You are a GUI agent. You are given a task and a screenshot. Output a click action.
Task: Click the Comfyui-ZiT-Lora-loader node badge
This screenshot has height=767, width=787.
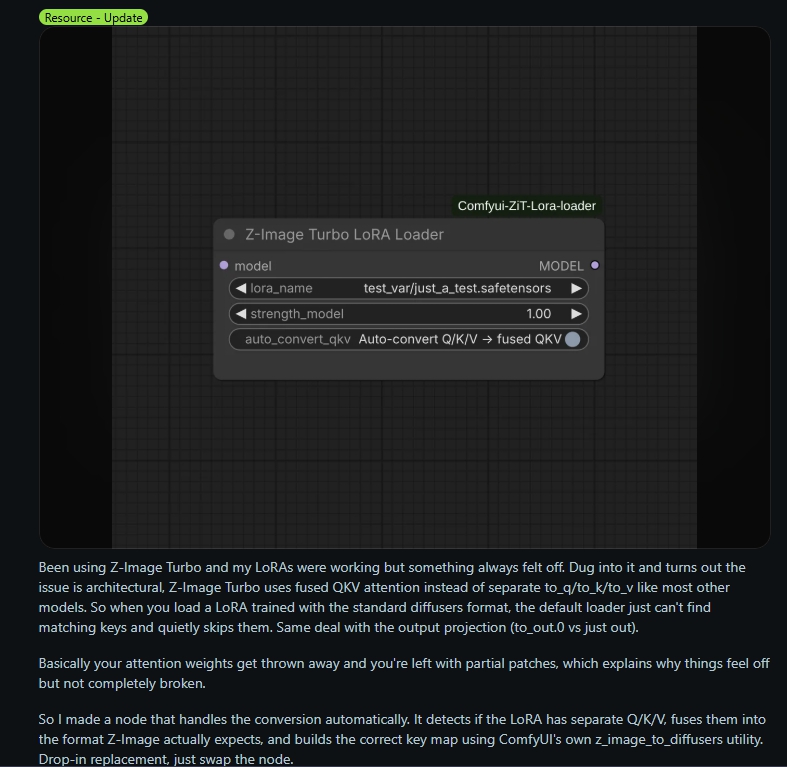[x=527, y=206]
